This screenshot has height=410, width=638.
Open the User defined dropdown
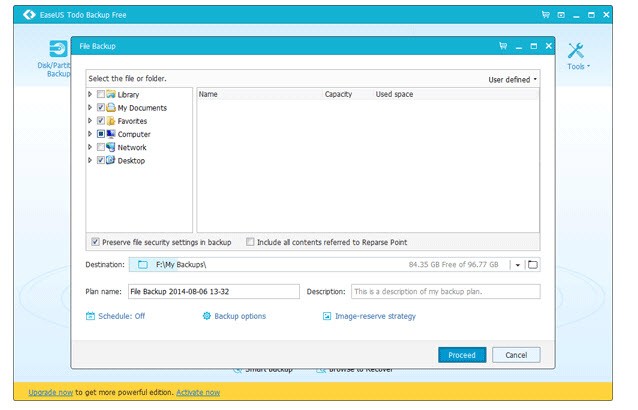(x=513, y=80)
